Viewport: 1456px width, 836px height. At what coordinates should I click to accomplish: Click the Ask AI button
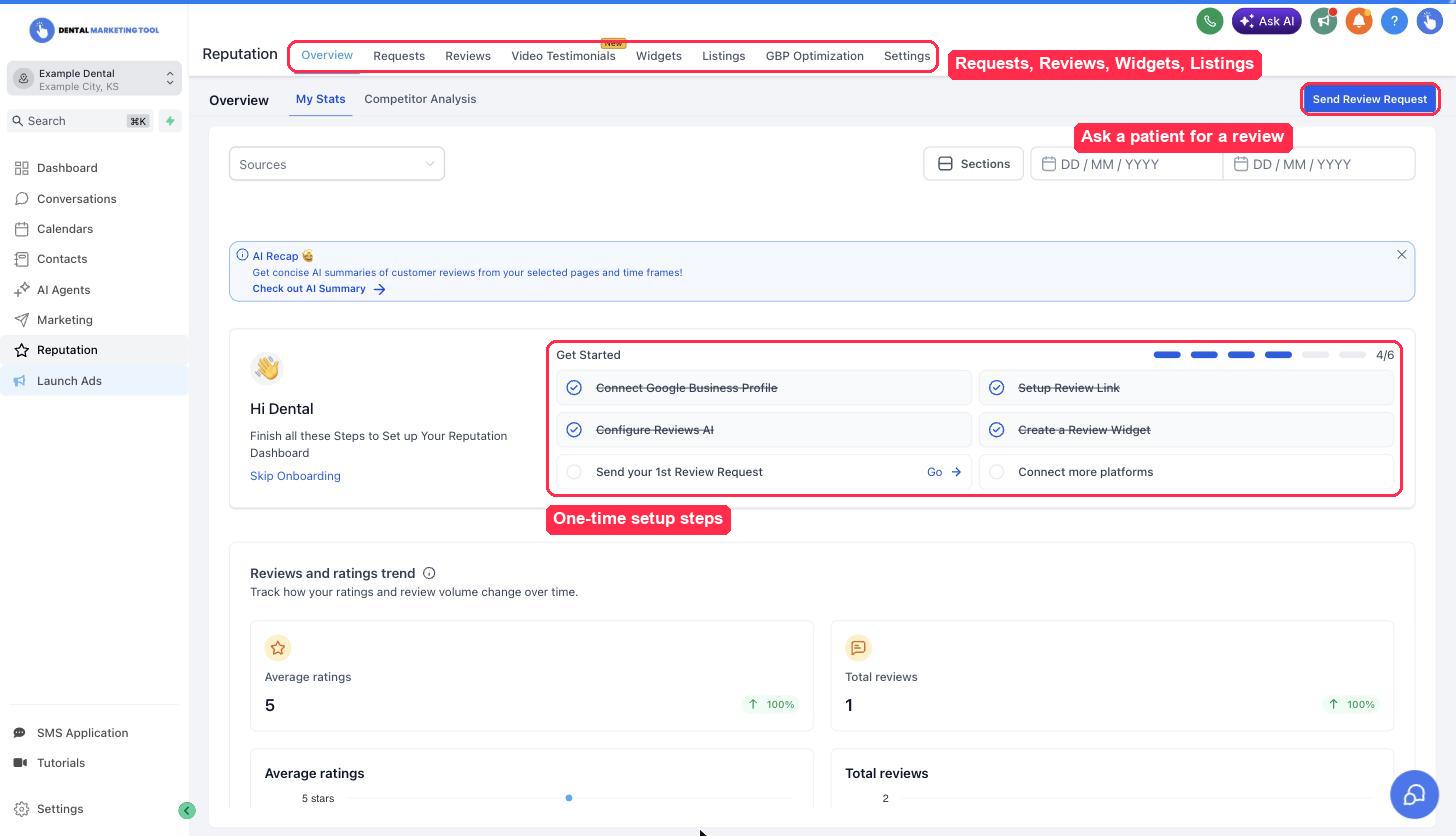point(1267,21)
